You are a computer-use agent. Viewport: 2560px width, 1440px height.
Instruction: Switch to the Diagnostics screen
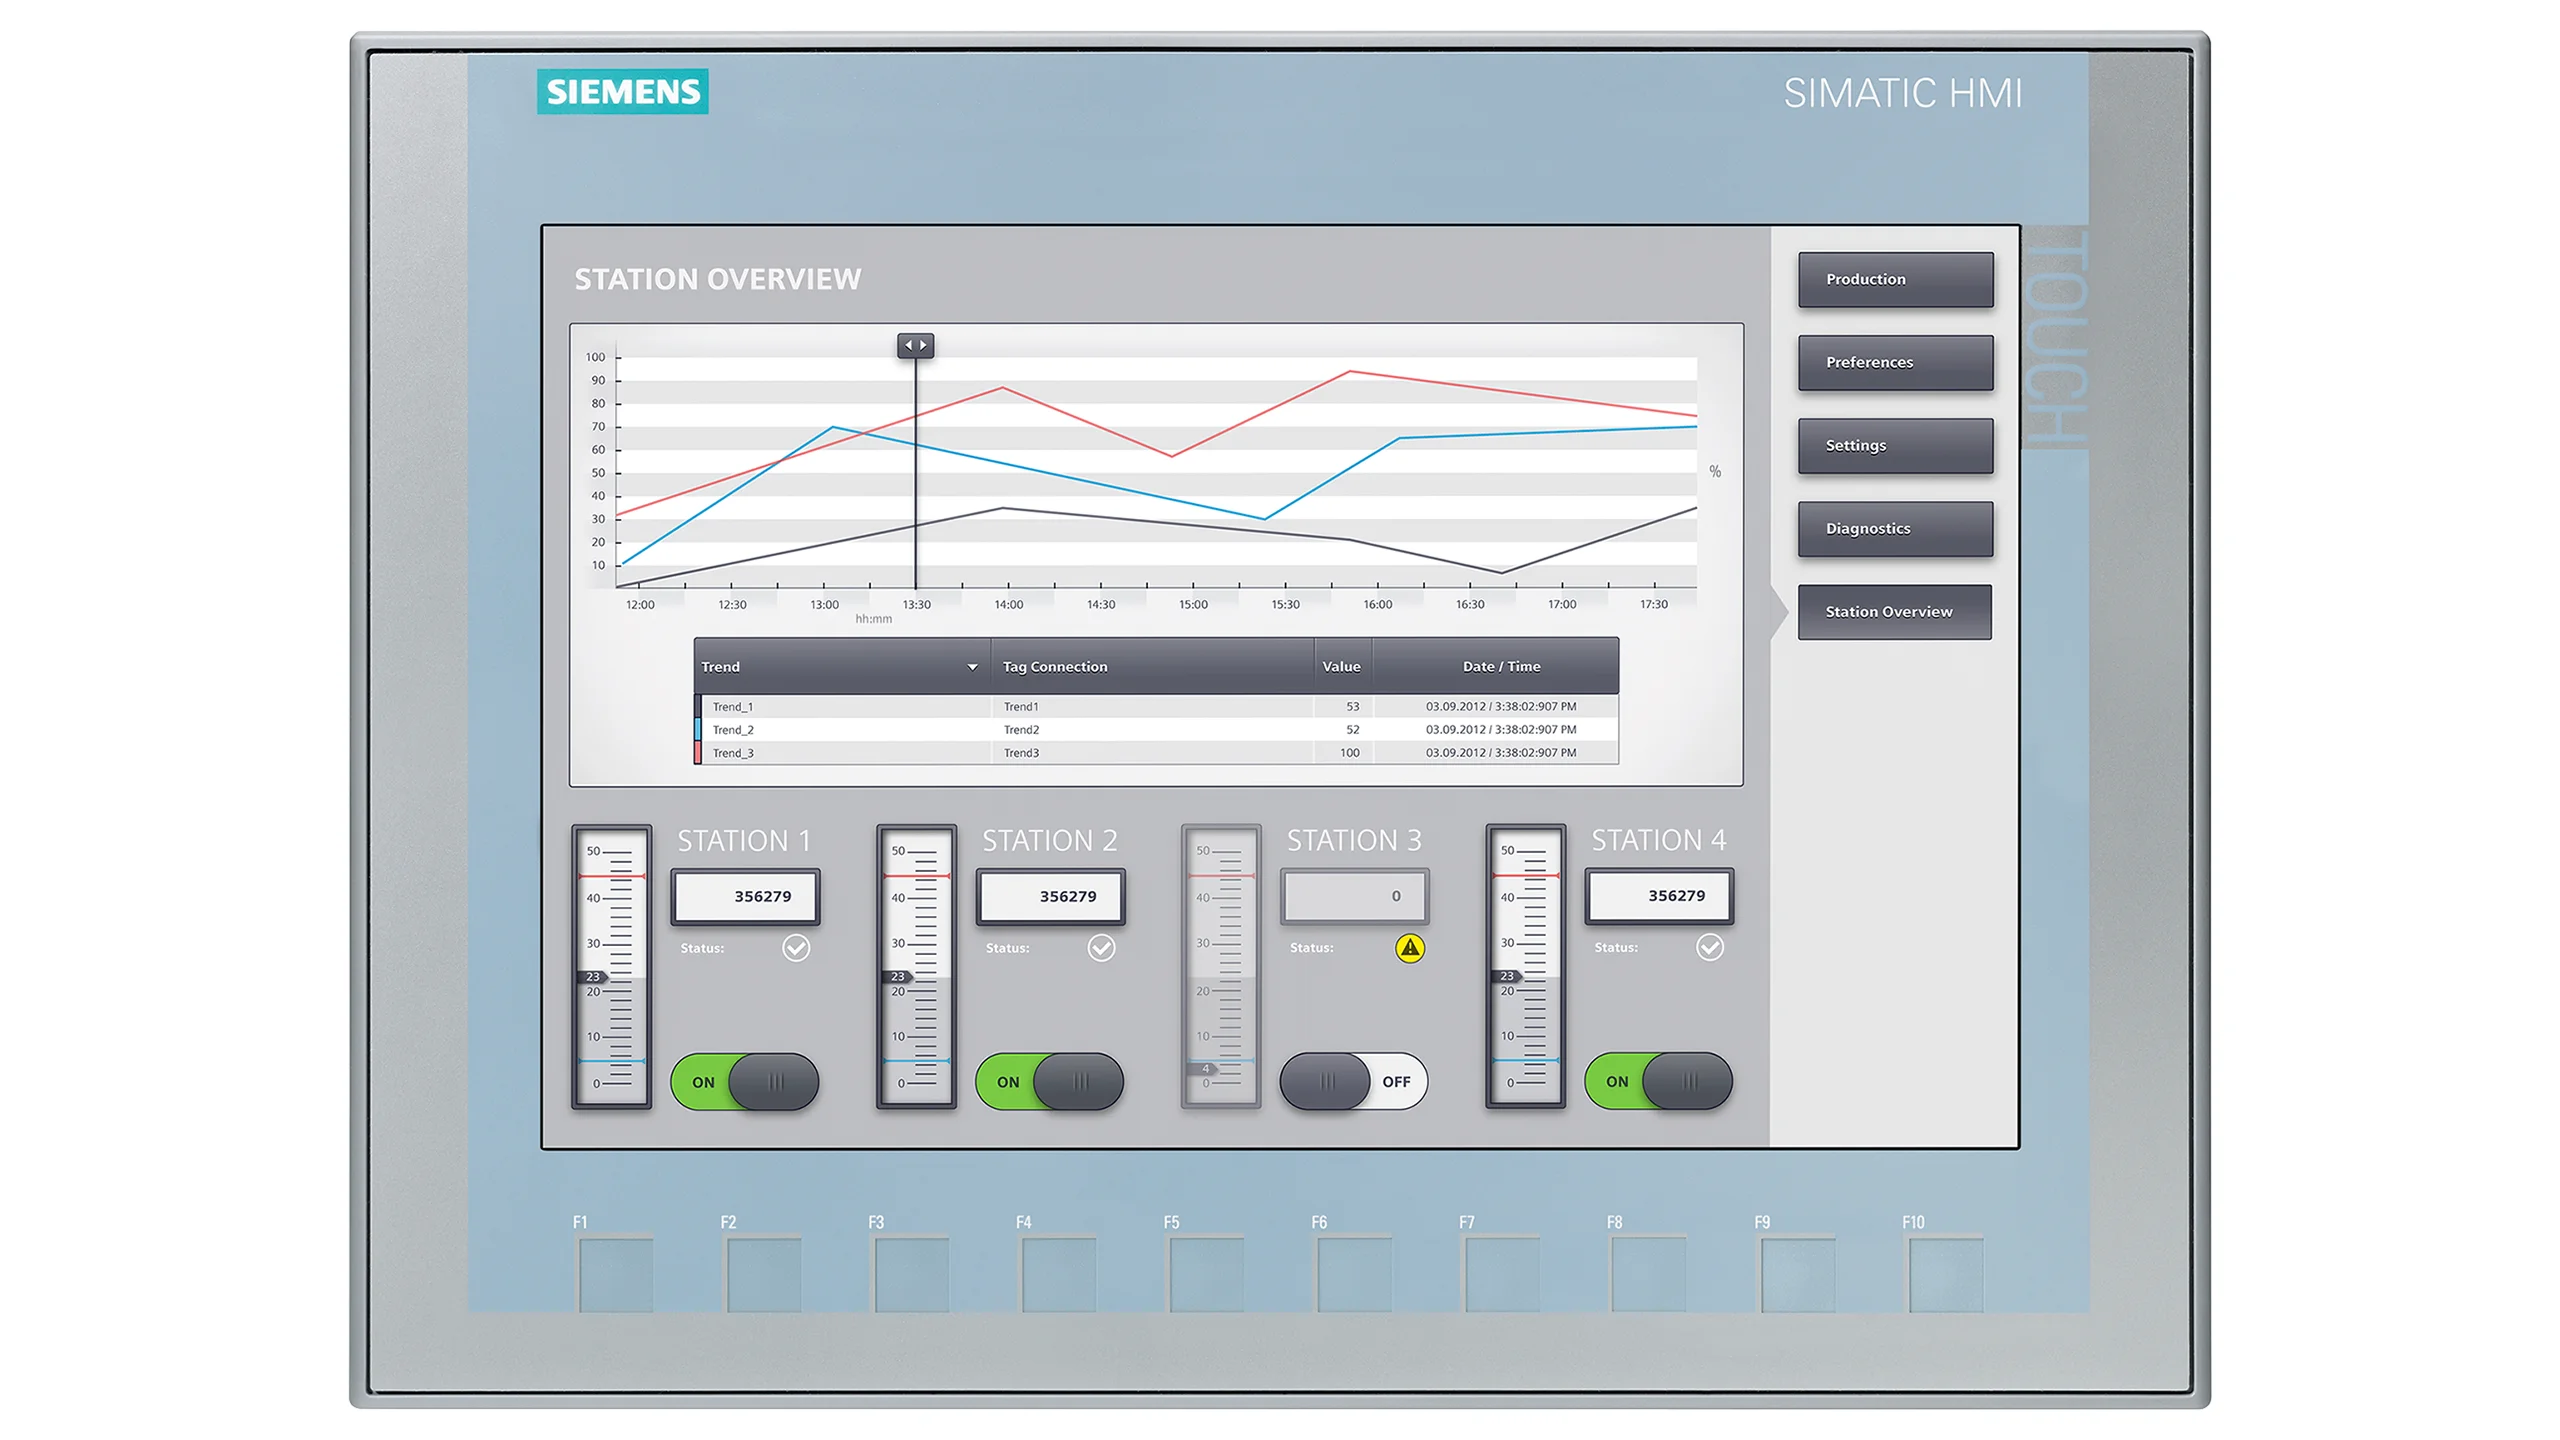click(1895, 528)
